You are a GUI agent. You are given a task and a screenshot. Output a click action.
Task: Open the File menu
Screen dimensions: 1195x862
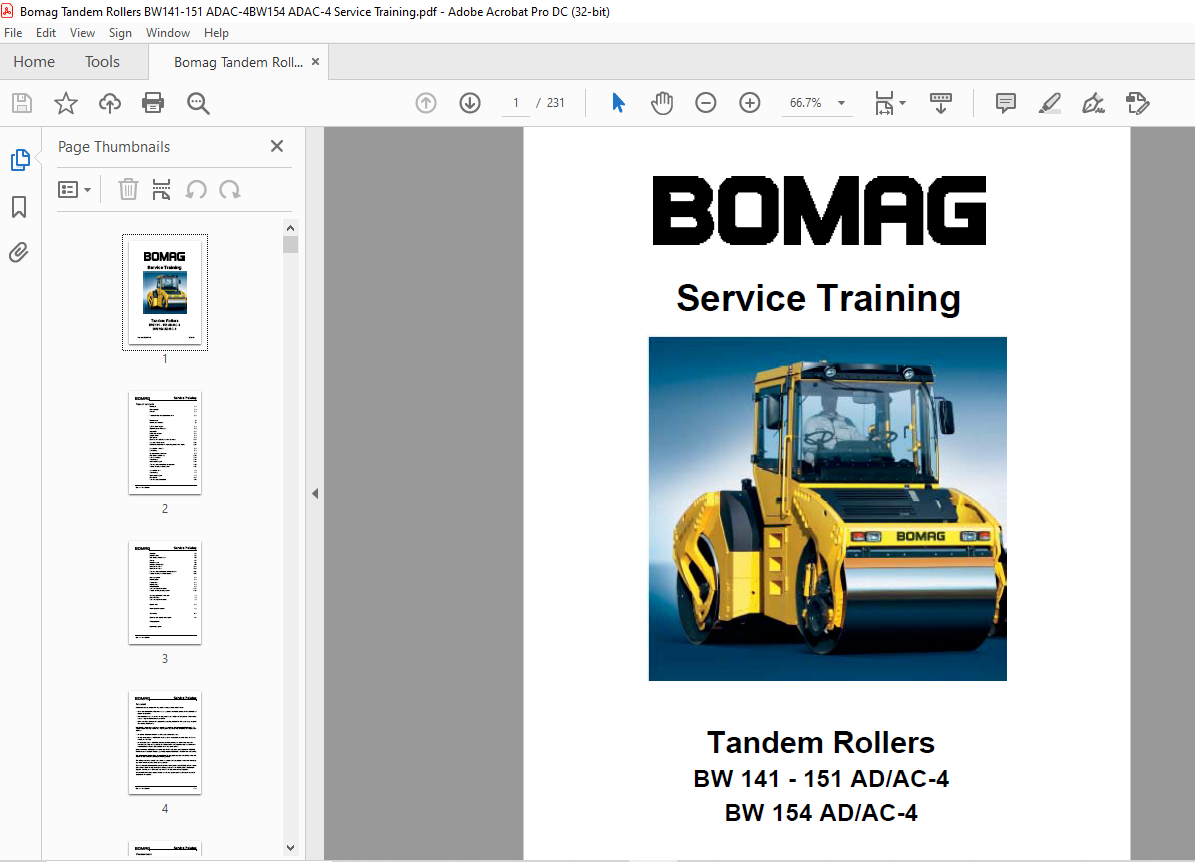(x=13, y=33)
